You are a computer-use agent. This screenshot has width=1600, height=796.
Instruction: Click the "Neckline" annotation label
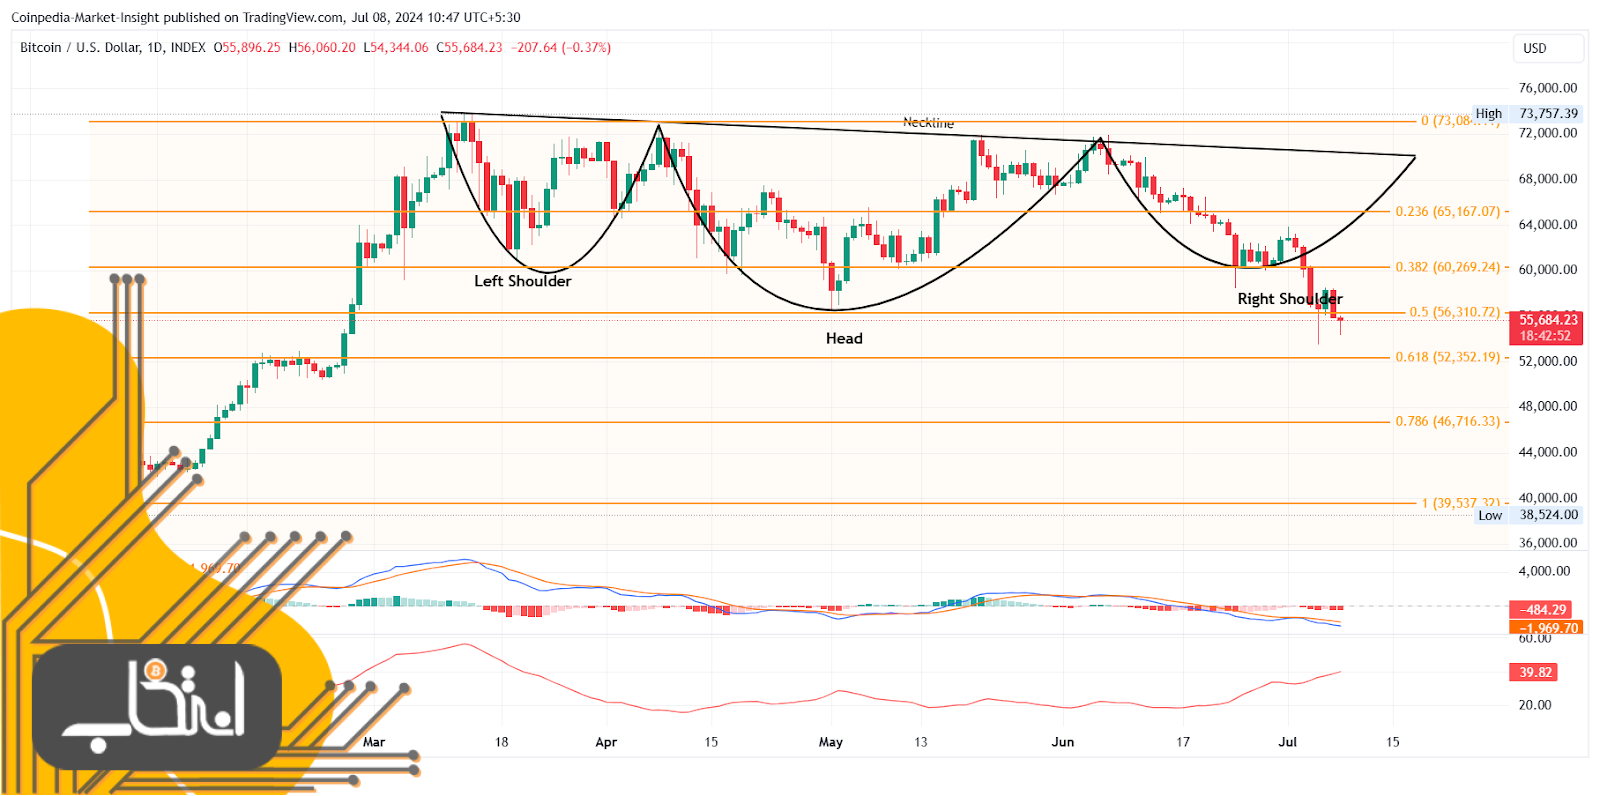928,123
